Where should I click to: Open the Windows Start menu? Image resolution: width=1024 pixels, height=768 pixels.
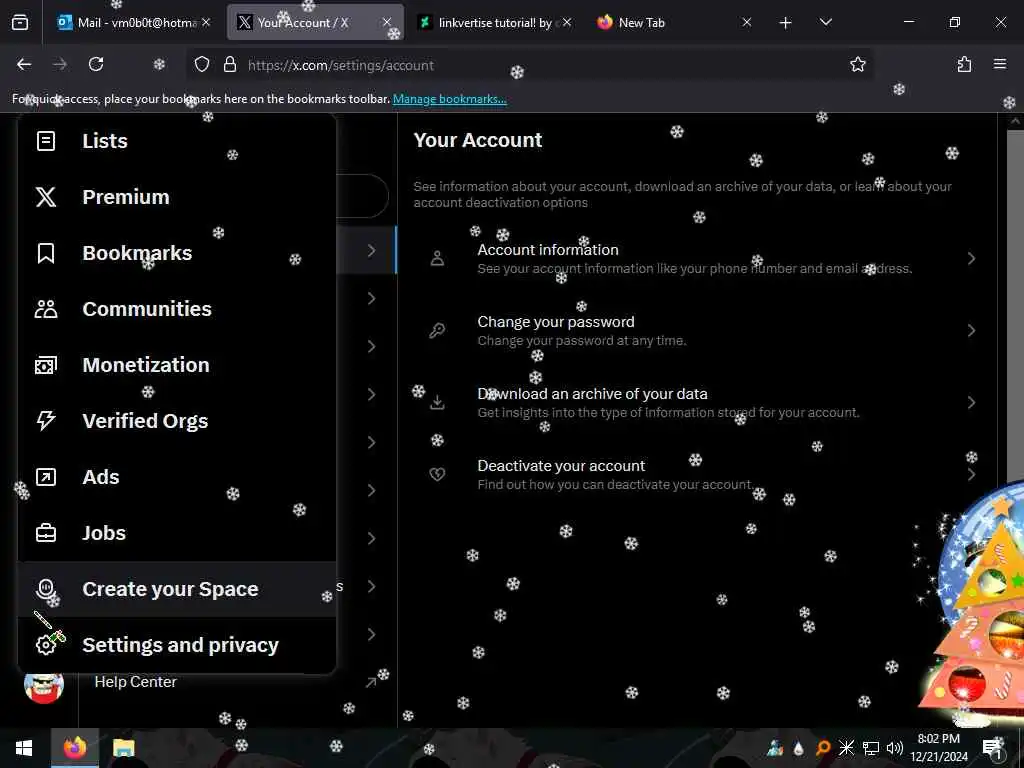[24, 748]
